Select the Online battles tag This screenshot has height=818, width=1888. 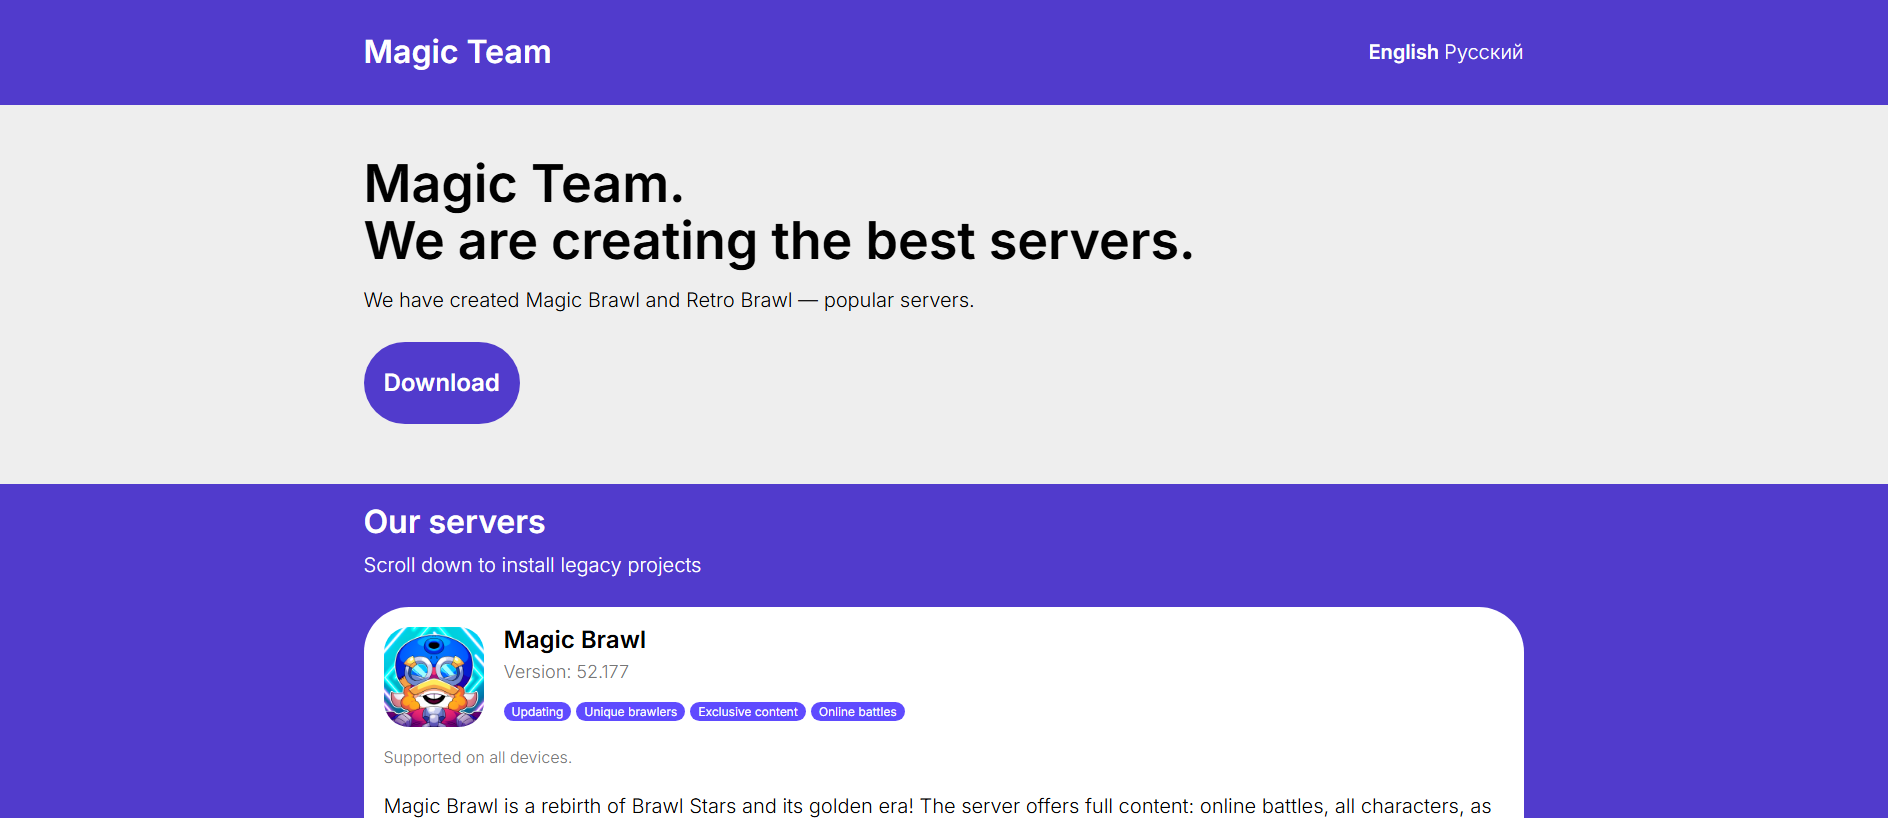(x=858, y=712)
